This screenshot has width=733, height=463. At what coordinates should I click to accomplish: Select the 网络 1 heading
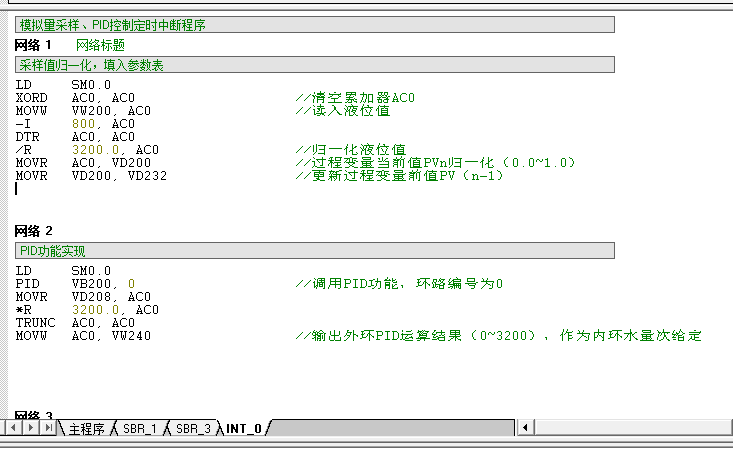point(33,45)
